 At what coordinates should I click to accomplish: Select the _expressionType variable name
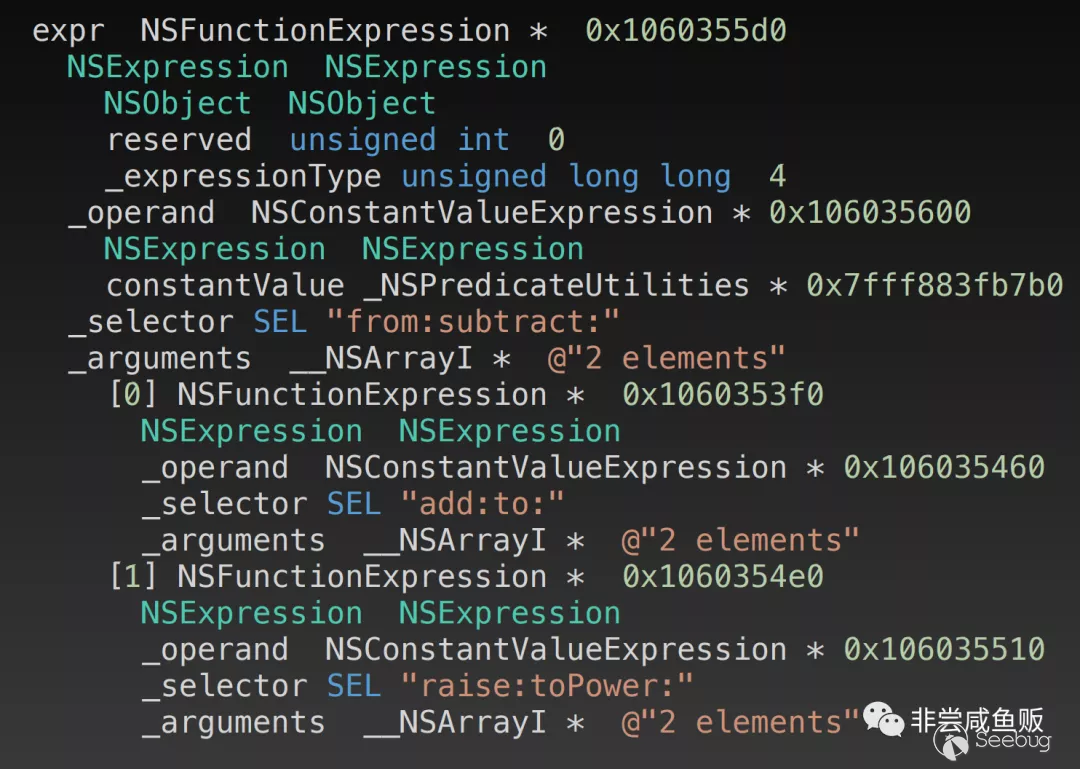coord(243,177)
